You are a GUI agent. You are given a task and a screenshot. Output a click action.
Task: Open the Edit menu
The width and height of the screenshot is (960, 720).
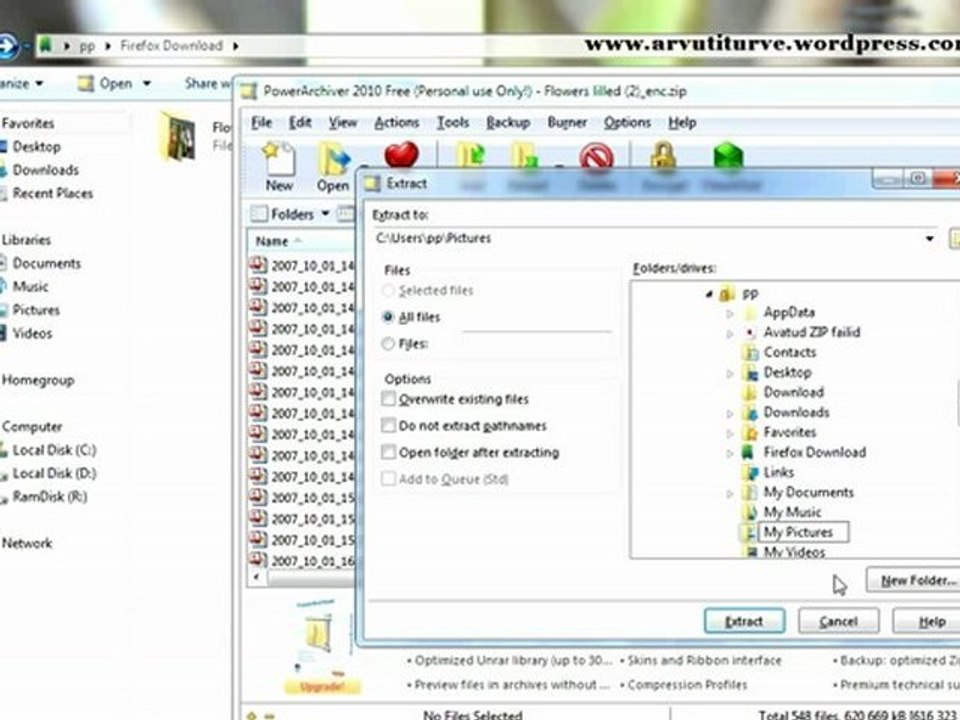tap(300, 122)
